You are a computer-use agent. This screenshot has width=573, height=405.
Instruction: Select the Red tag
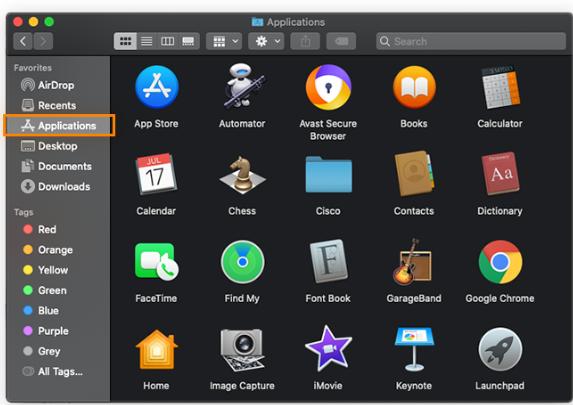point(58,230)
